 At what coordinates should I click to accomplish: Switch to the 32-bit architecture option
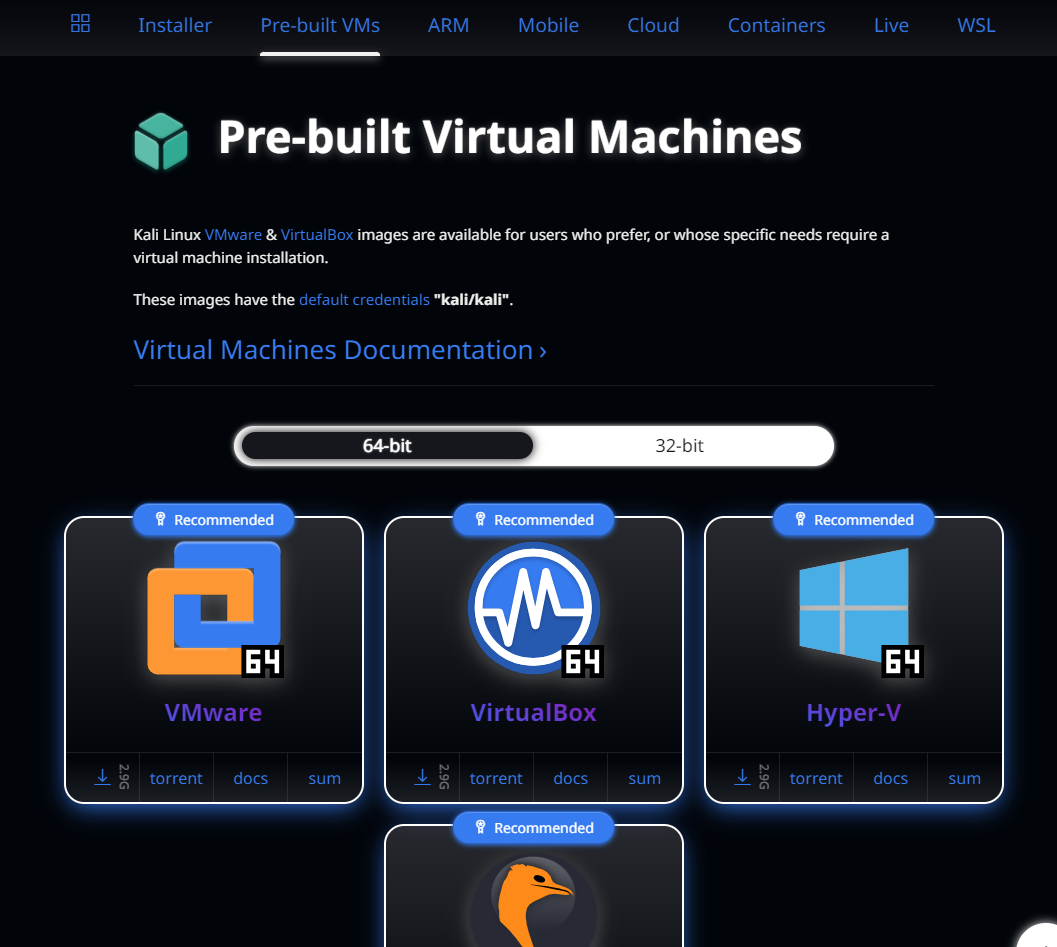pyautogui.click(x=680, y=446)
